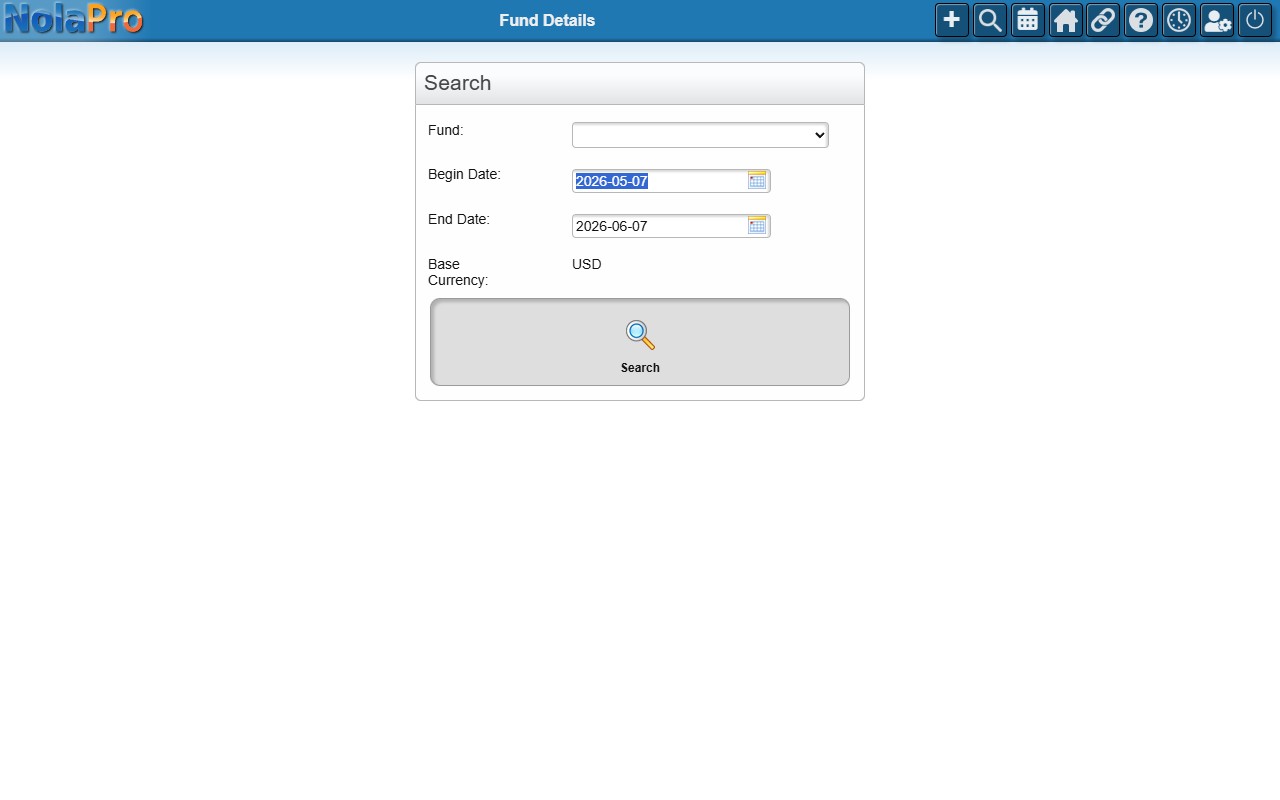The width and height of the screenshot is (1280, 800).
Task: Open the Begin Date calendar picker
Action: tap(757, 180)
